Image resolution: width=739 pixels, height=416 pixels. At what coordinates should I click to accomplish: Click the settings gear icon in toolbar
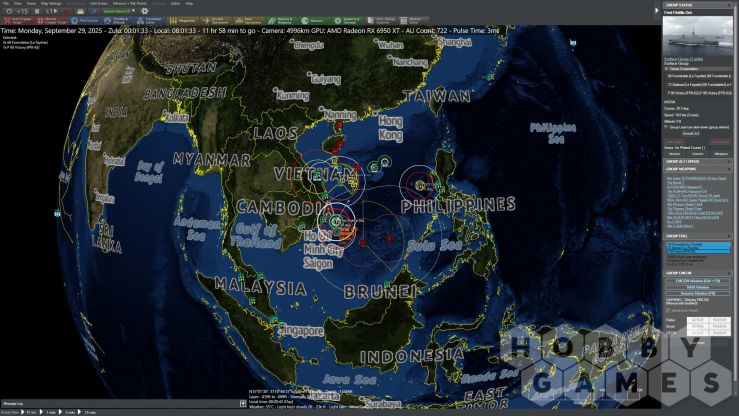point(145,11)
